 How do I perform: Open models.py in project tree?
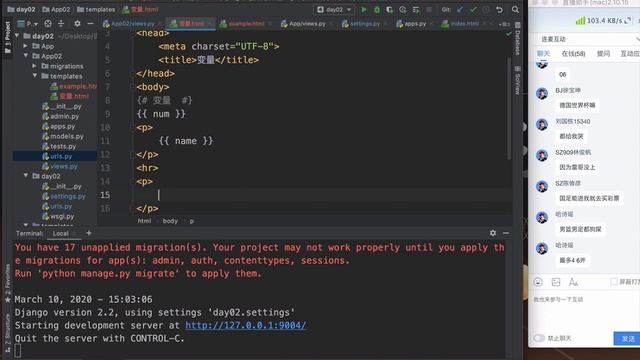tap(62, 136)
